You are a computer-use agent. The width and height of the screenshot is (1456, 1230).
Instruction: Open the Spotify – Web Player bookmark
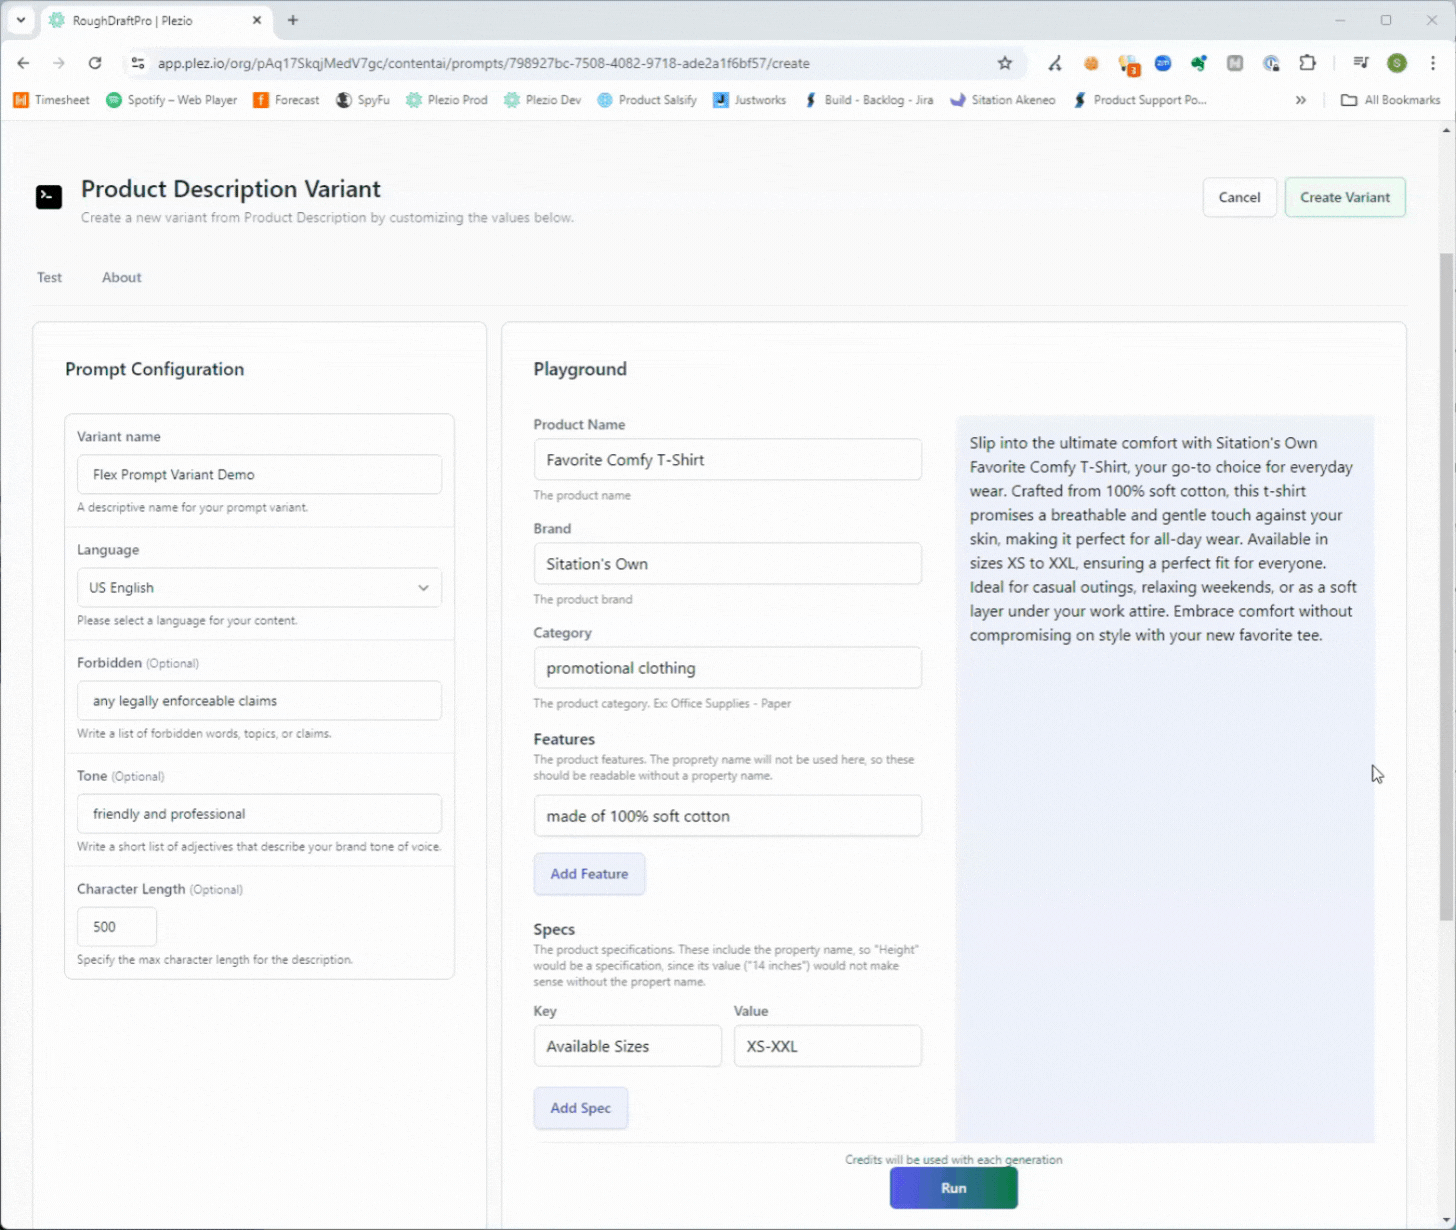click(x=171, y=100)
